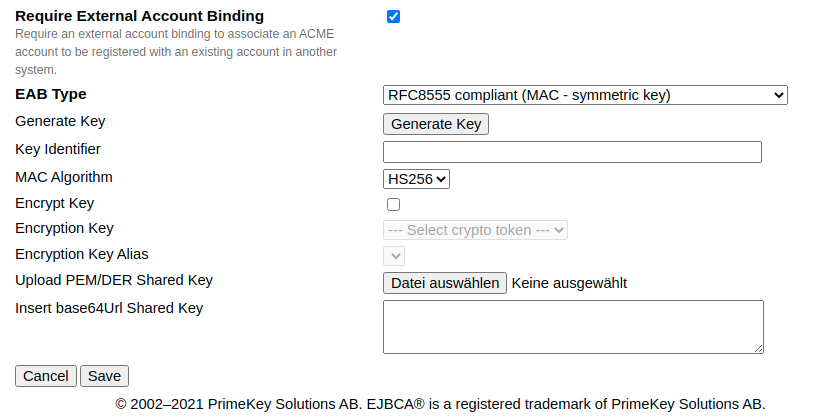Click into the base64Url Shared Key textarea
Screen dimensions: 825x418
(573, 326)
